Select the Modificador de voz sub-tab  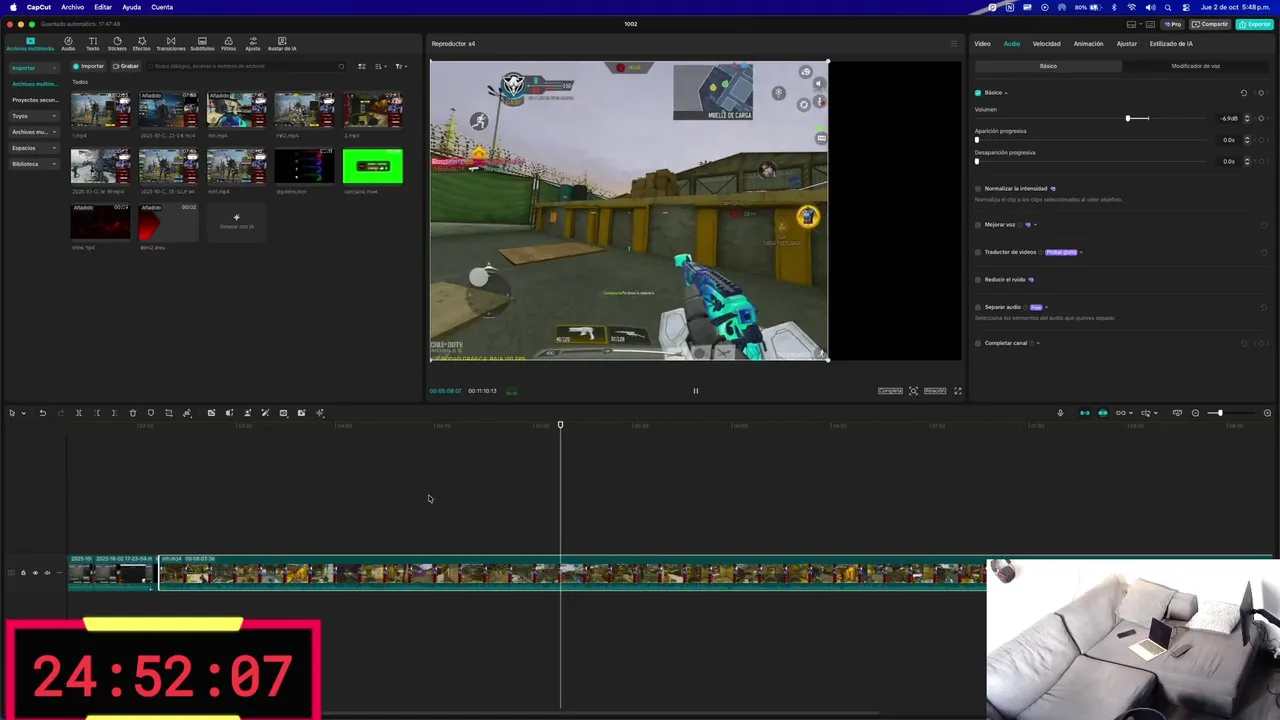tap(1195, 66)
